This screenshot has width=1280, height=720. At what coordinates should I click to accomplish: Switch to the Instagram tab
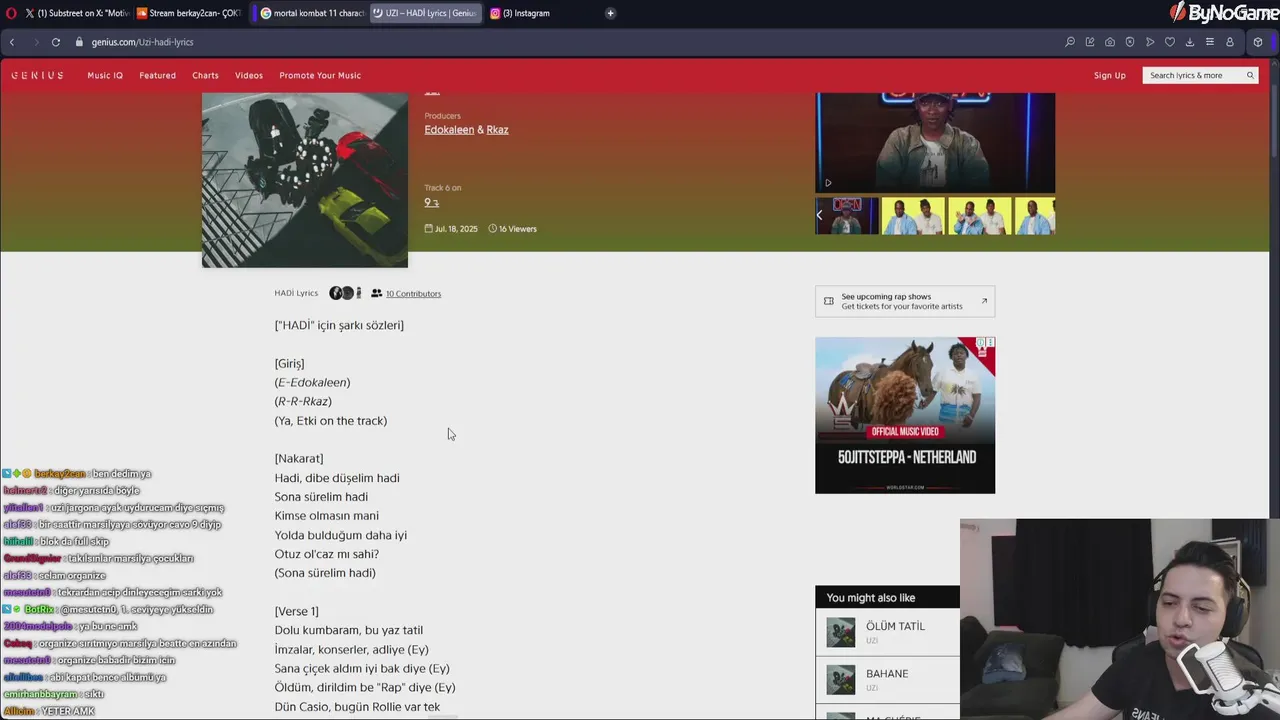(520, 13)
